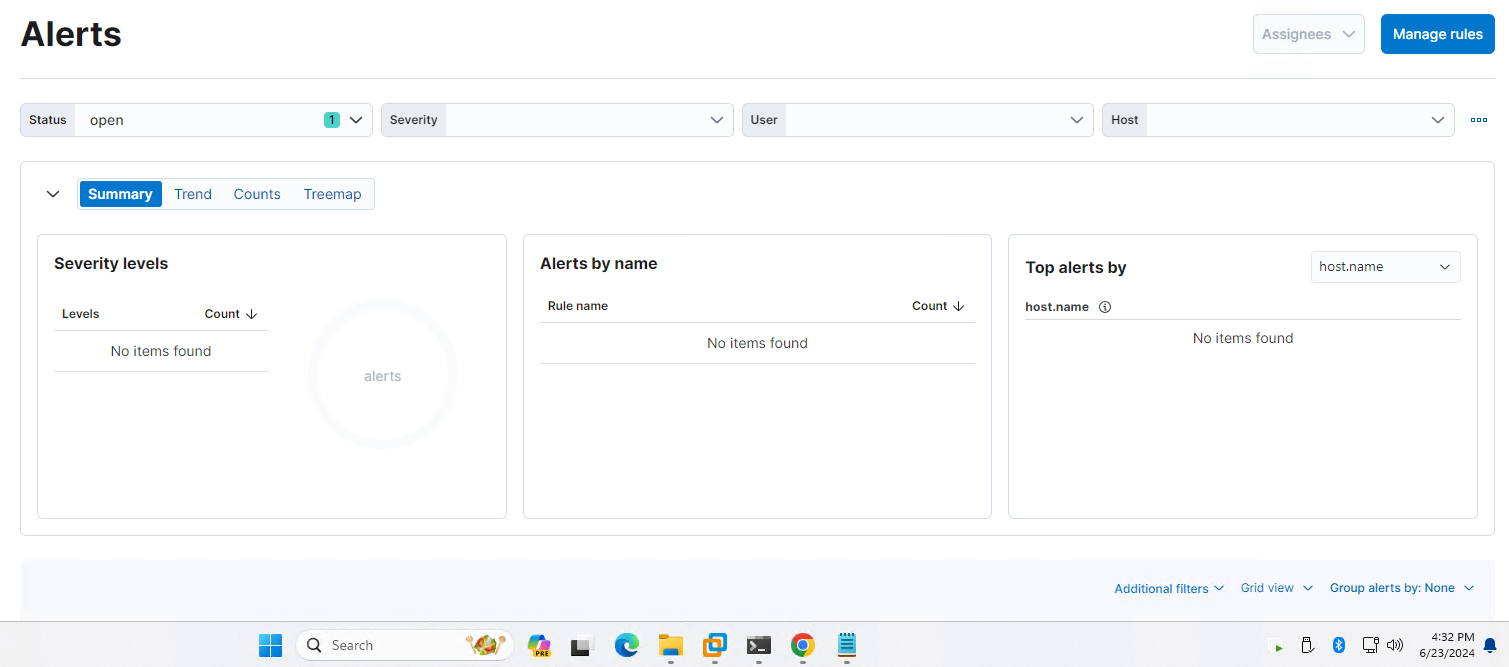The width and height of the screenshot is (1509, 667).
Task: Open the Terminal app on the taskbar
Action: pyautogui.click(x=759, y=645)
